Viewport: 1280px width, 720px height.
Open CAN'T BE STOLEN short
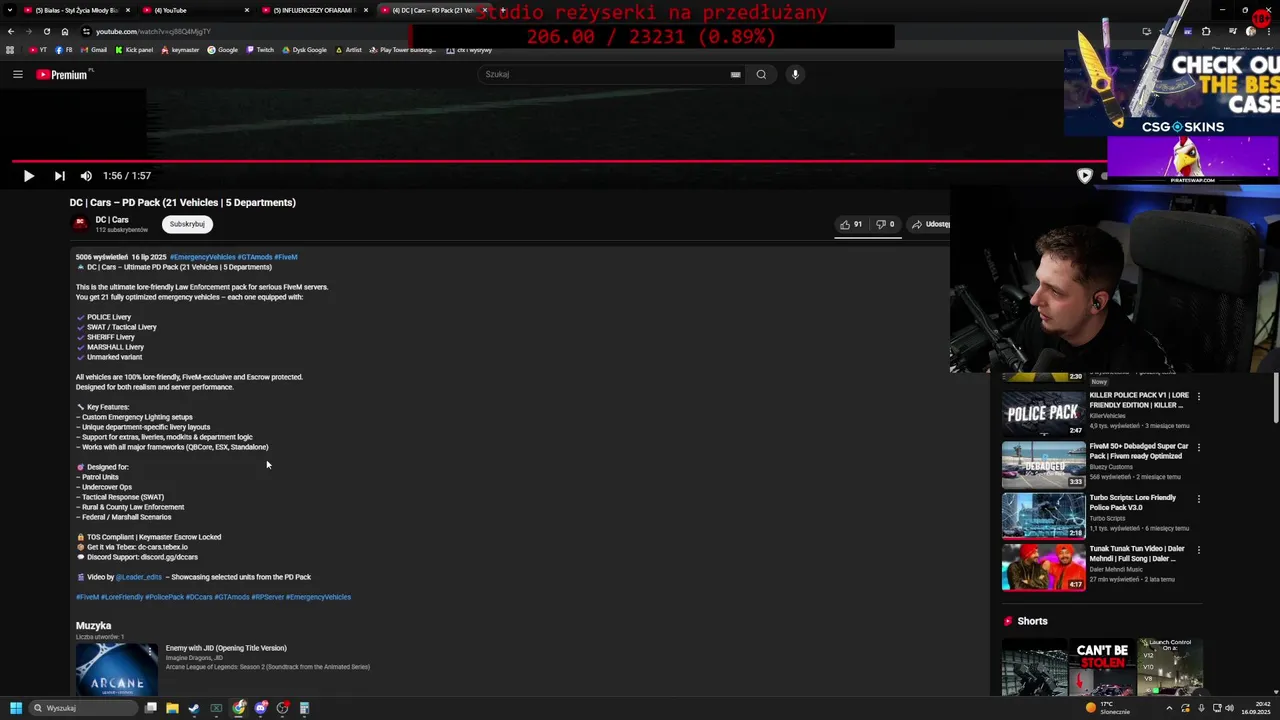click(1102, 666)
